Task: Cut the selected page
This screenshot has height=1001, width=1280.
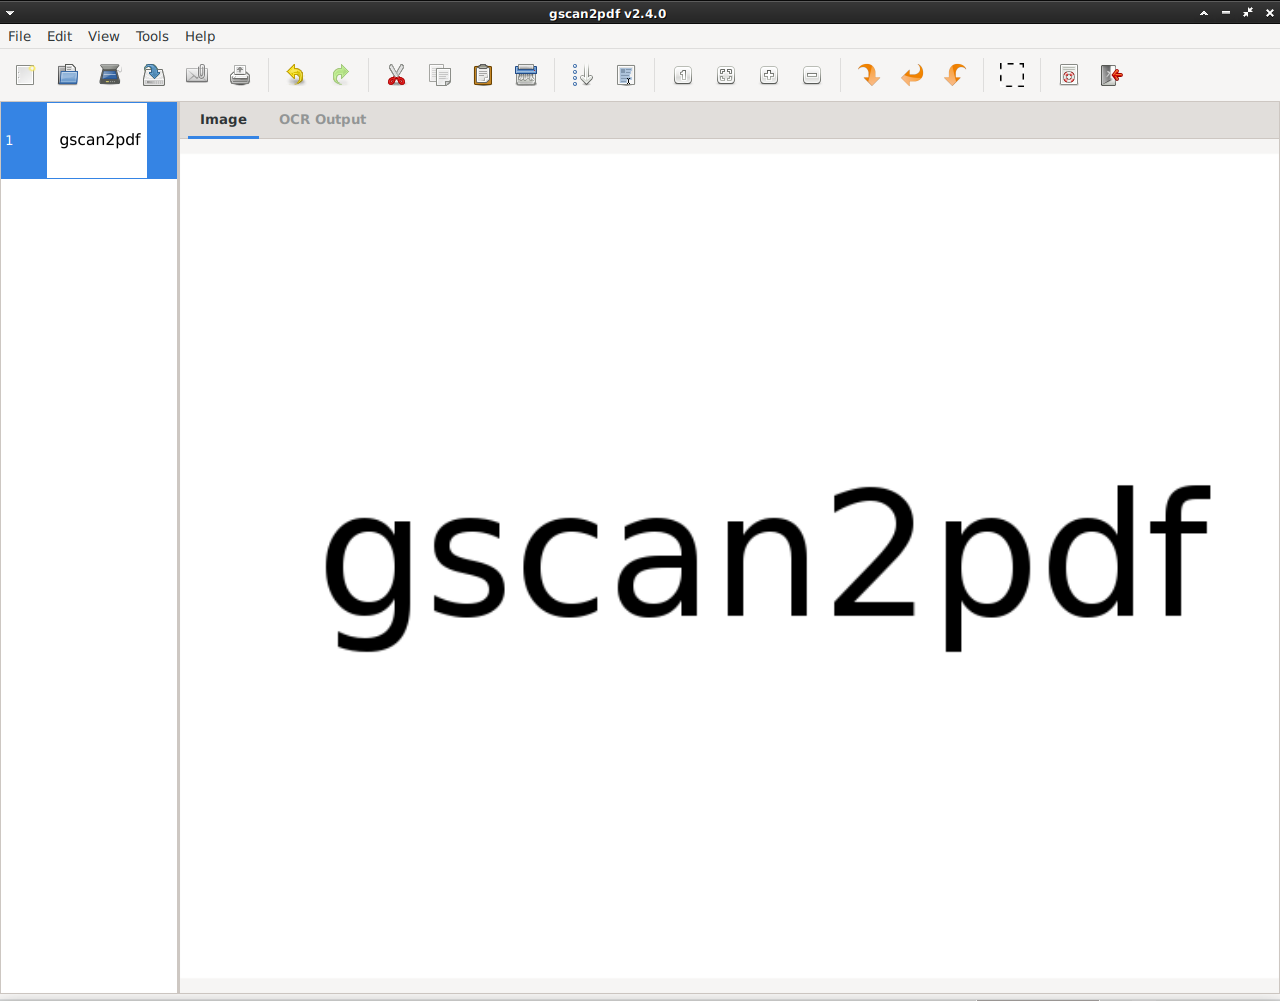Action: pyautogui.click(x=397, y=75)
